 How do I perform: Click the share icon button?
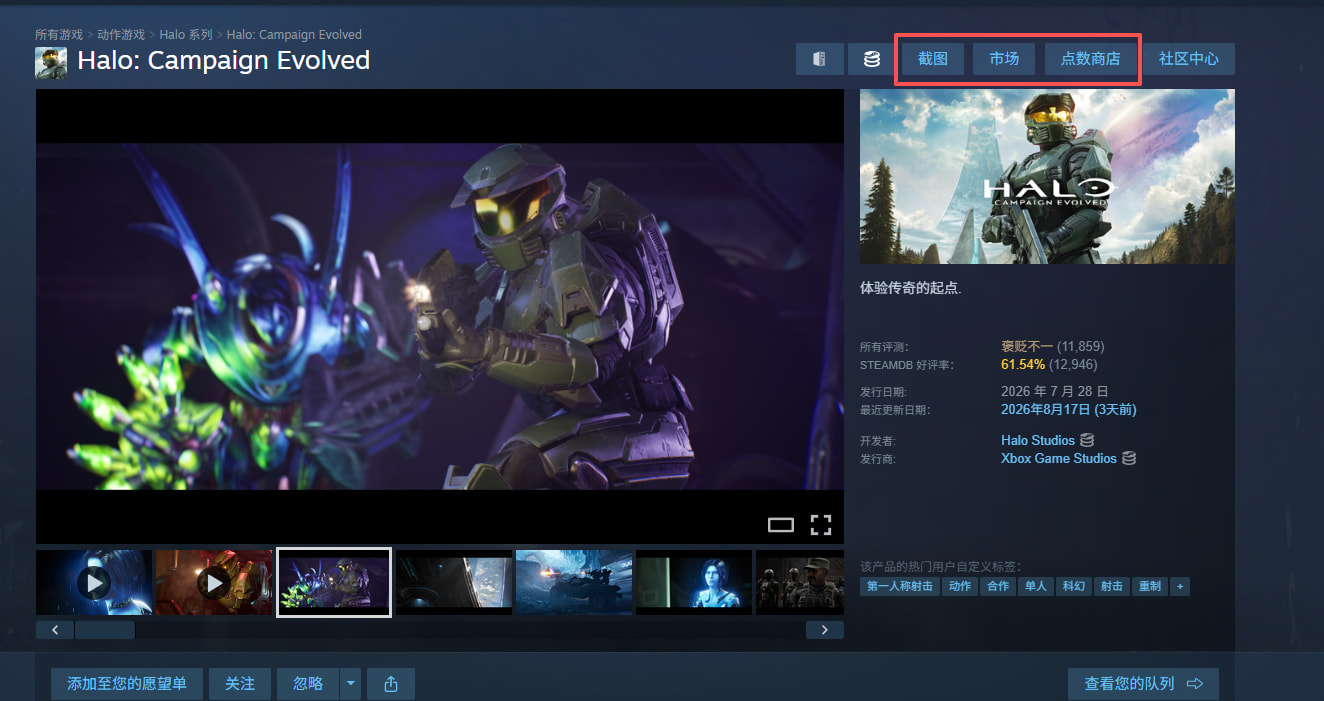(x=391, y=684)
